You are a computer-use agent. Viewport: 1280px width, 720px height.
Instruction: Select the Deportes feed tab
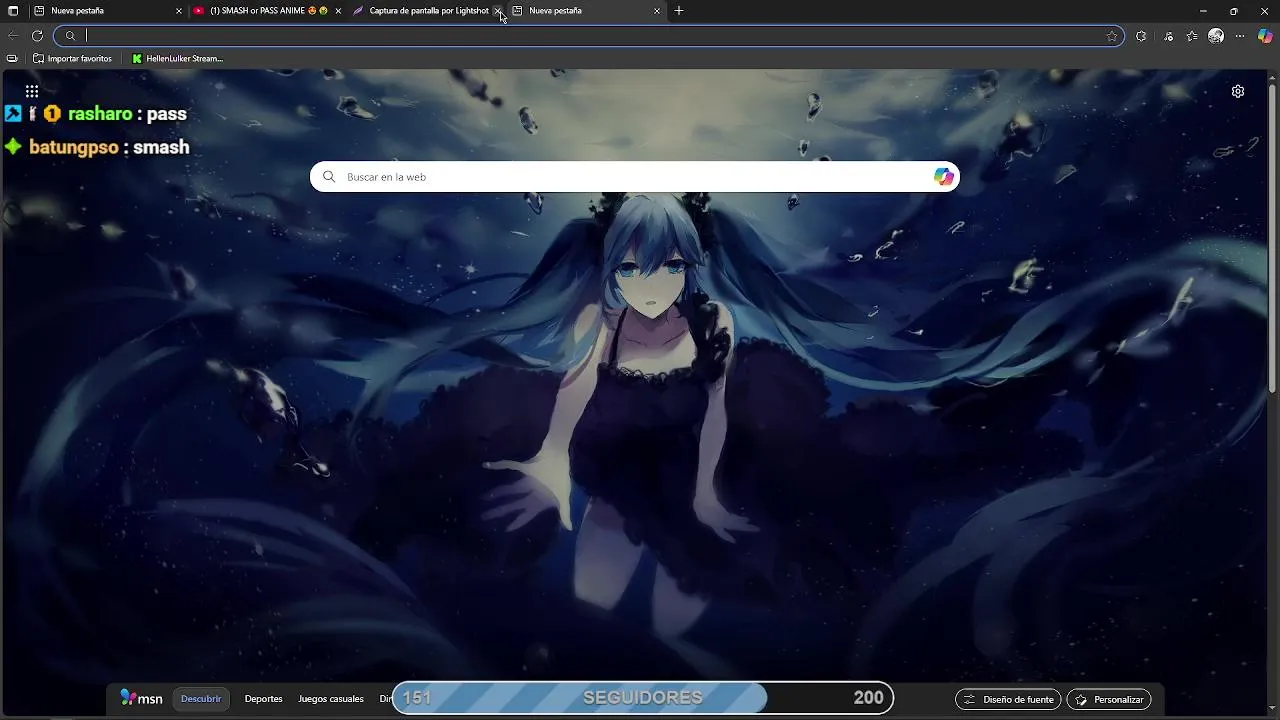(264, 699)
